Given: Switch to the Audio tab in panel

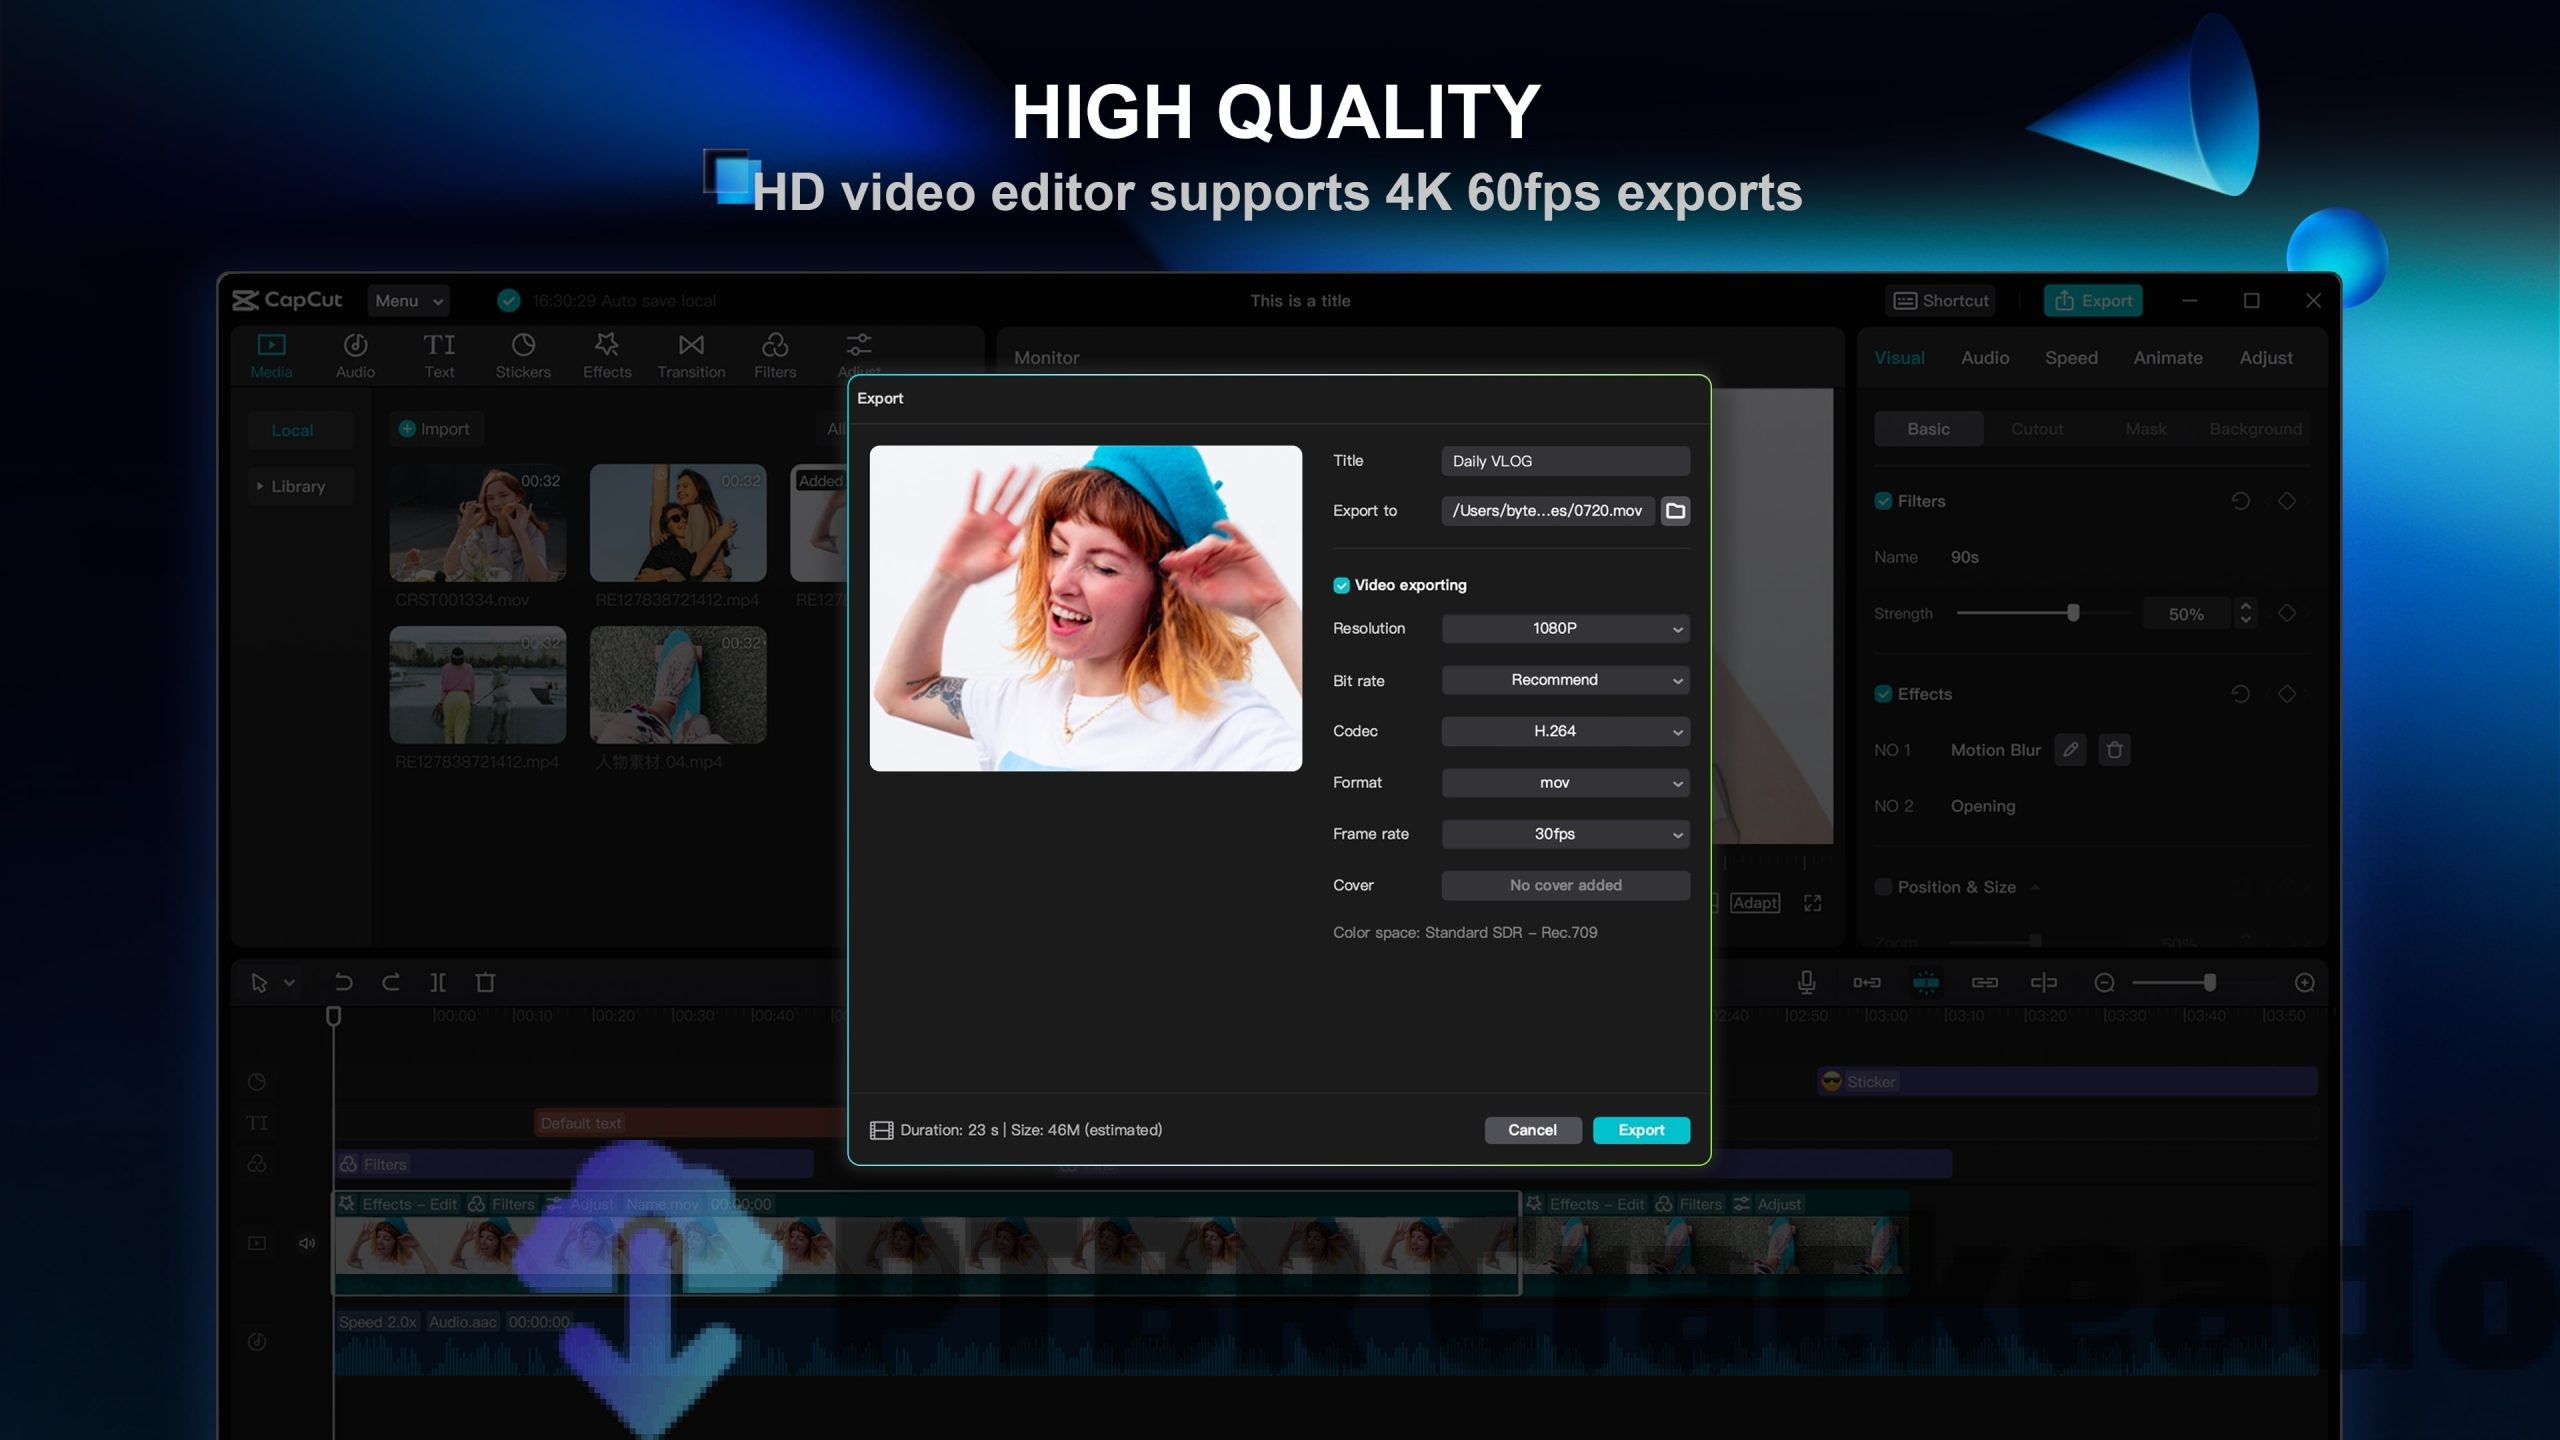Looking at the screenshot, I should point(1985,357).
